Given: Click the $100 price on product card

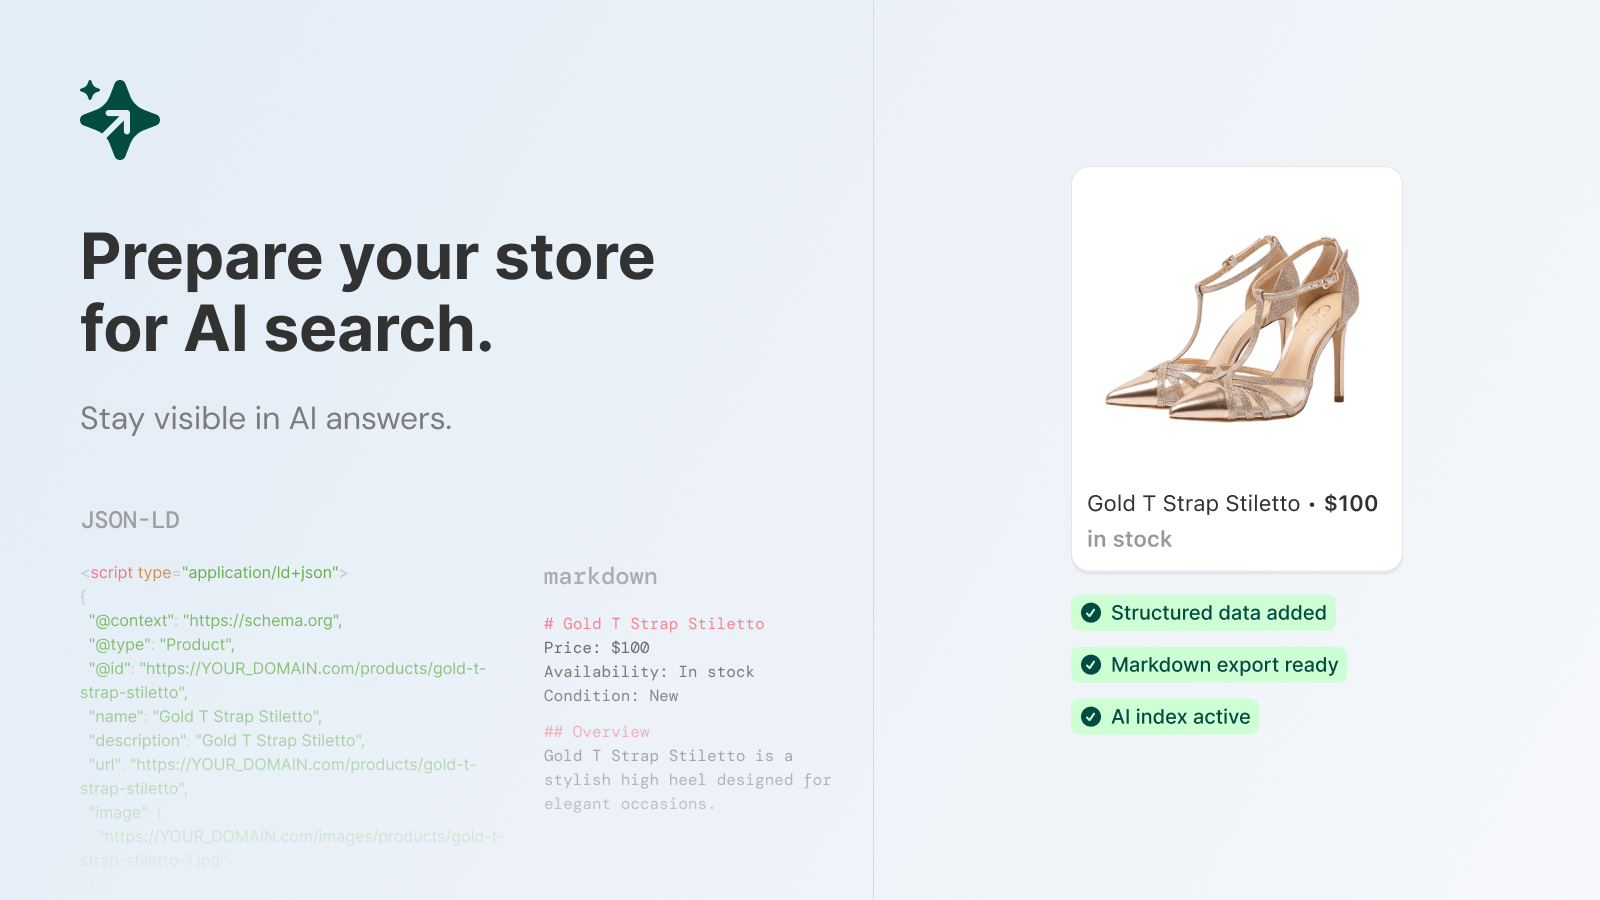Looking at the screenshot, I should tap(1351, 503).
